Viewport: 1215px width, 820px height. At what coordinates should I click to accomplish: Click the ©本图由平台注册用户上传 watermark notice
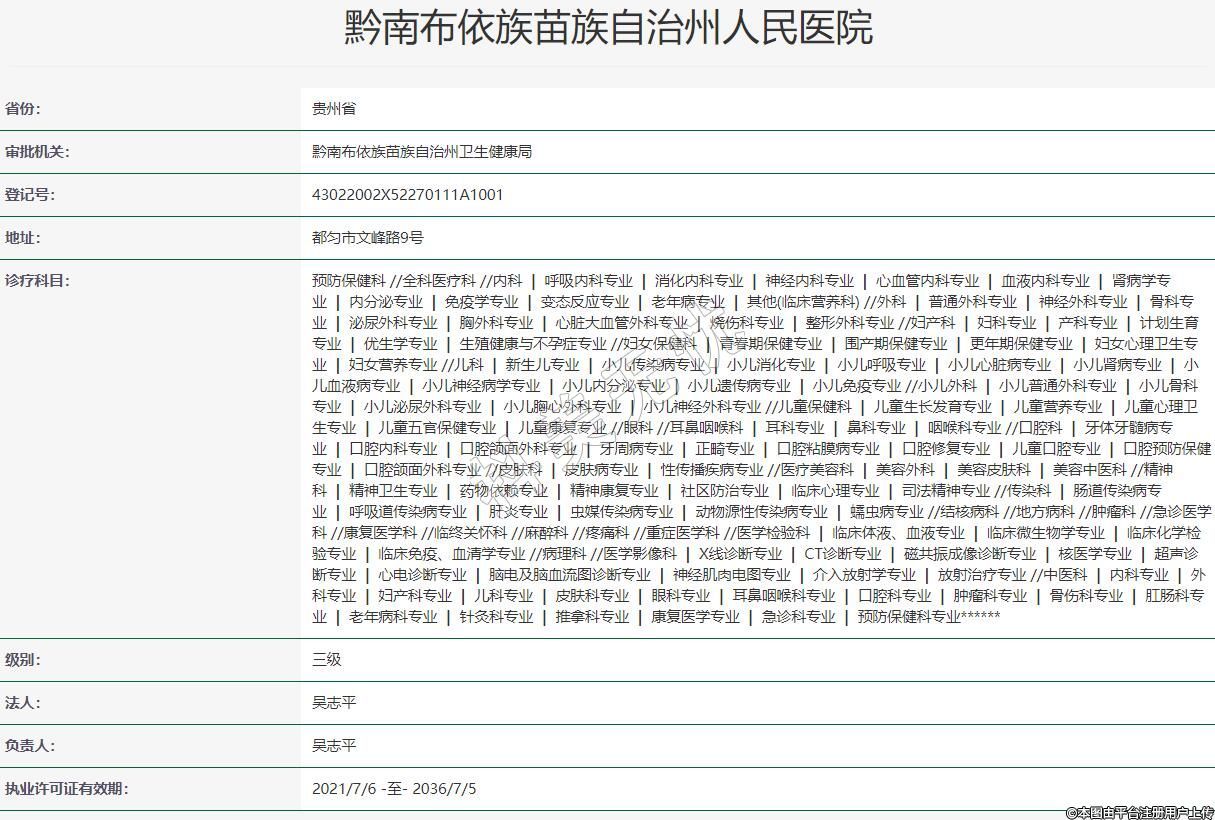1138,812
